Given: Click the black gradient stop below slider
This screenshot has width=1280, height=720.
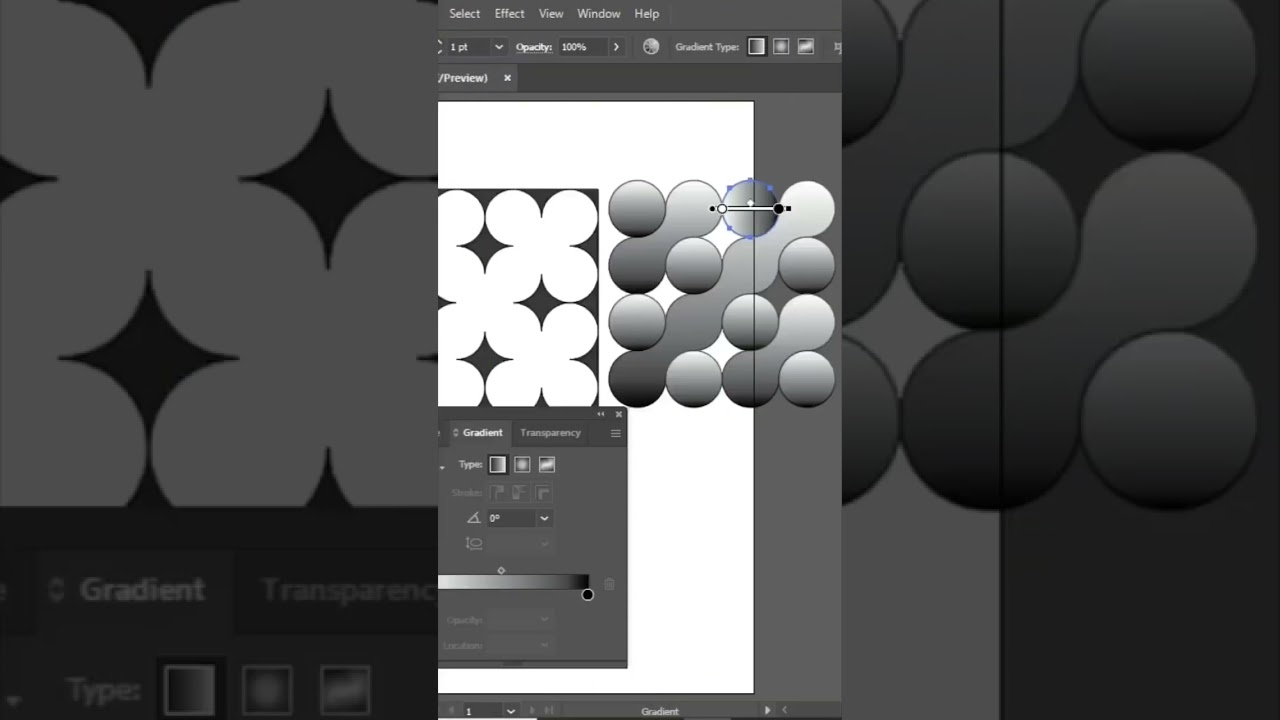Looking at the screenshot, I should tap(587, 595).
